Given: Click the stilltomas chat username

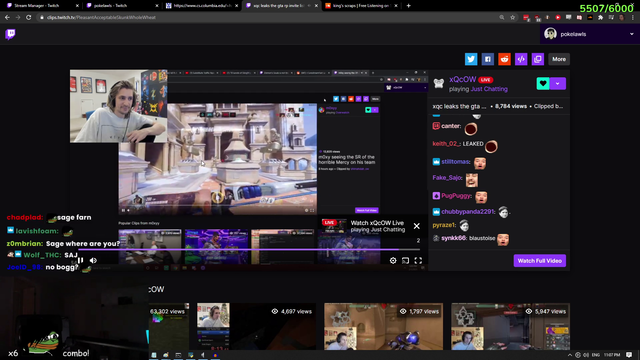Looking at the screenshot, I should pyautogui.click(x=455, y=162).
